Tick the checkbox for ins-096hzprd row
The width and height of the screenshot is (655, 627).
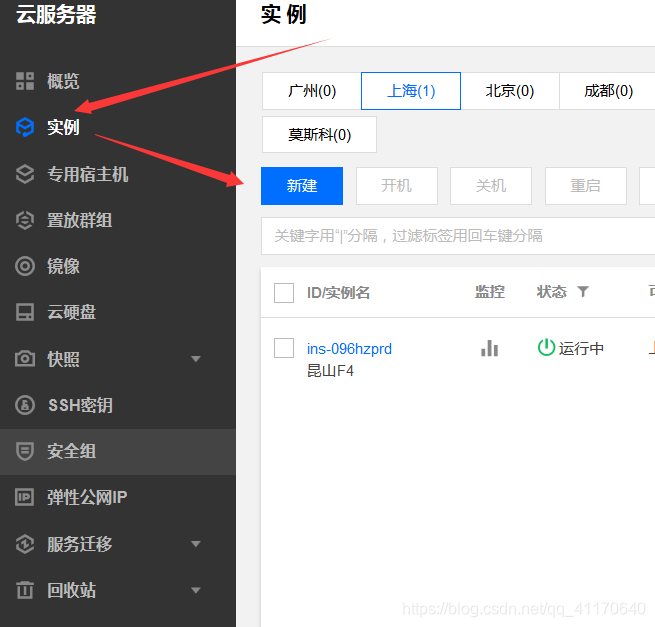[284, 348]
